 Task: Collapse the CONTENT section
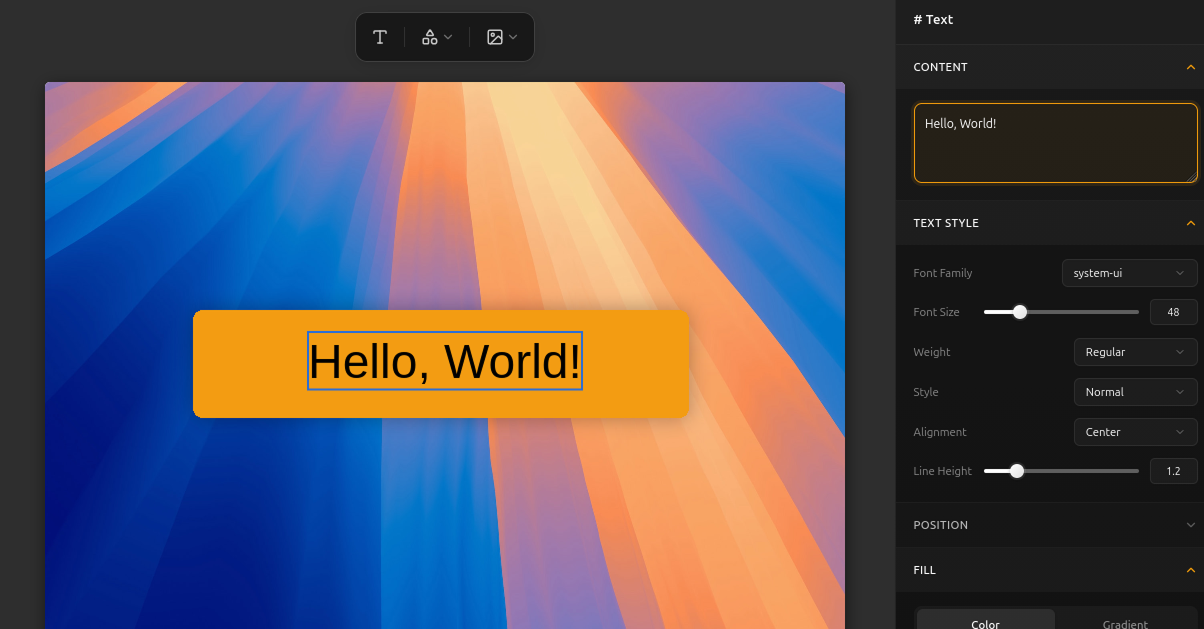1190,67
